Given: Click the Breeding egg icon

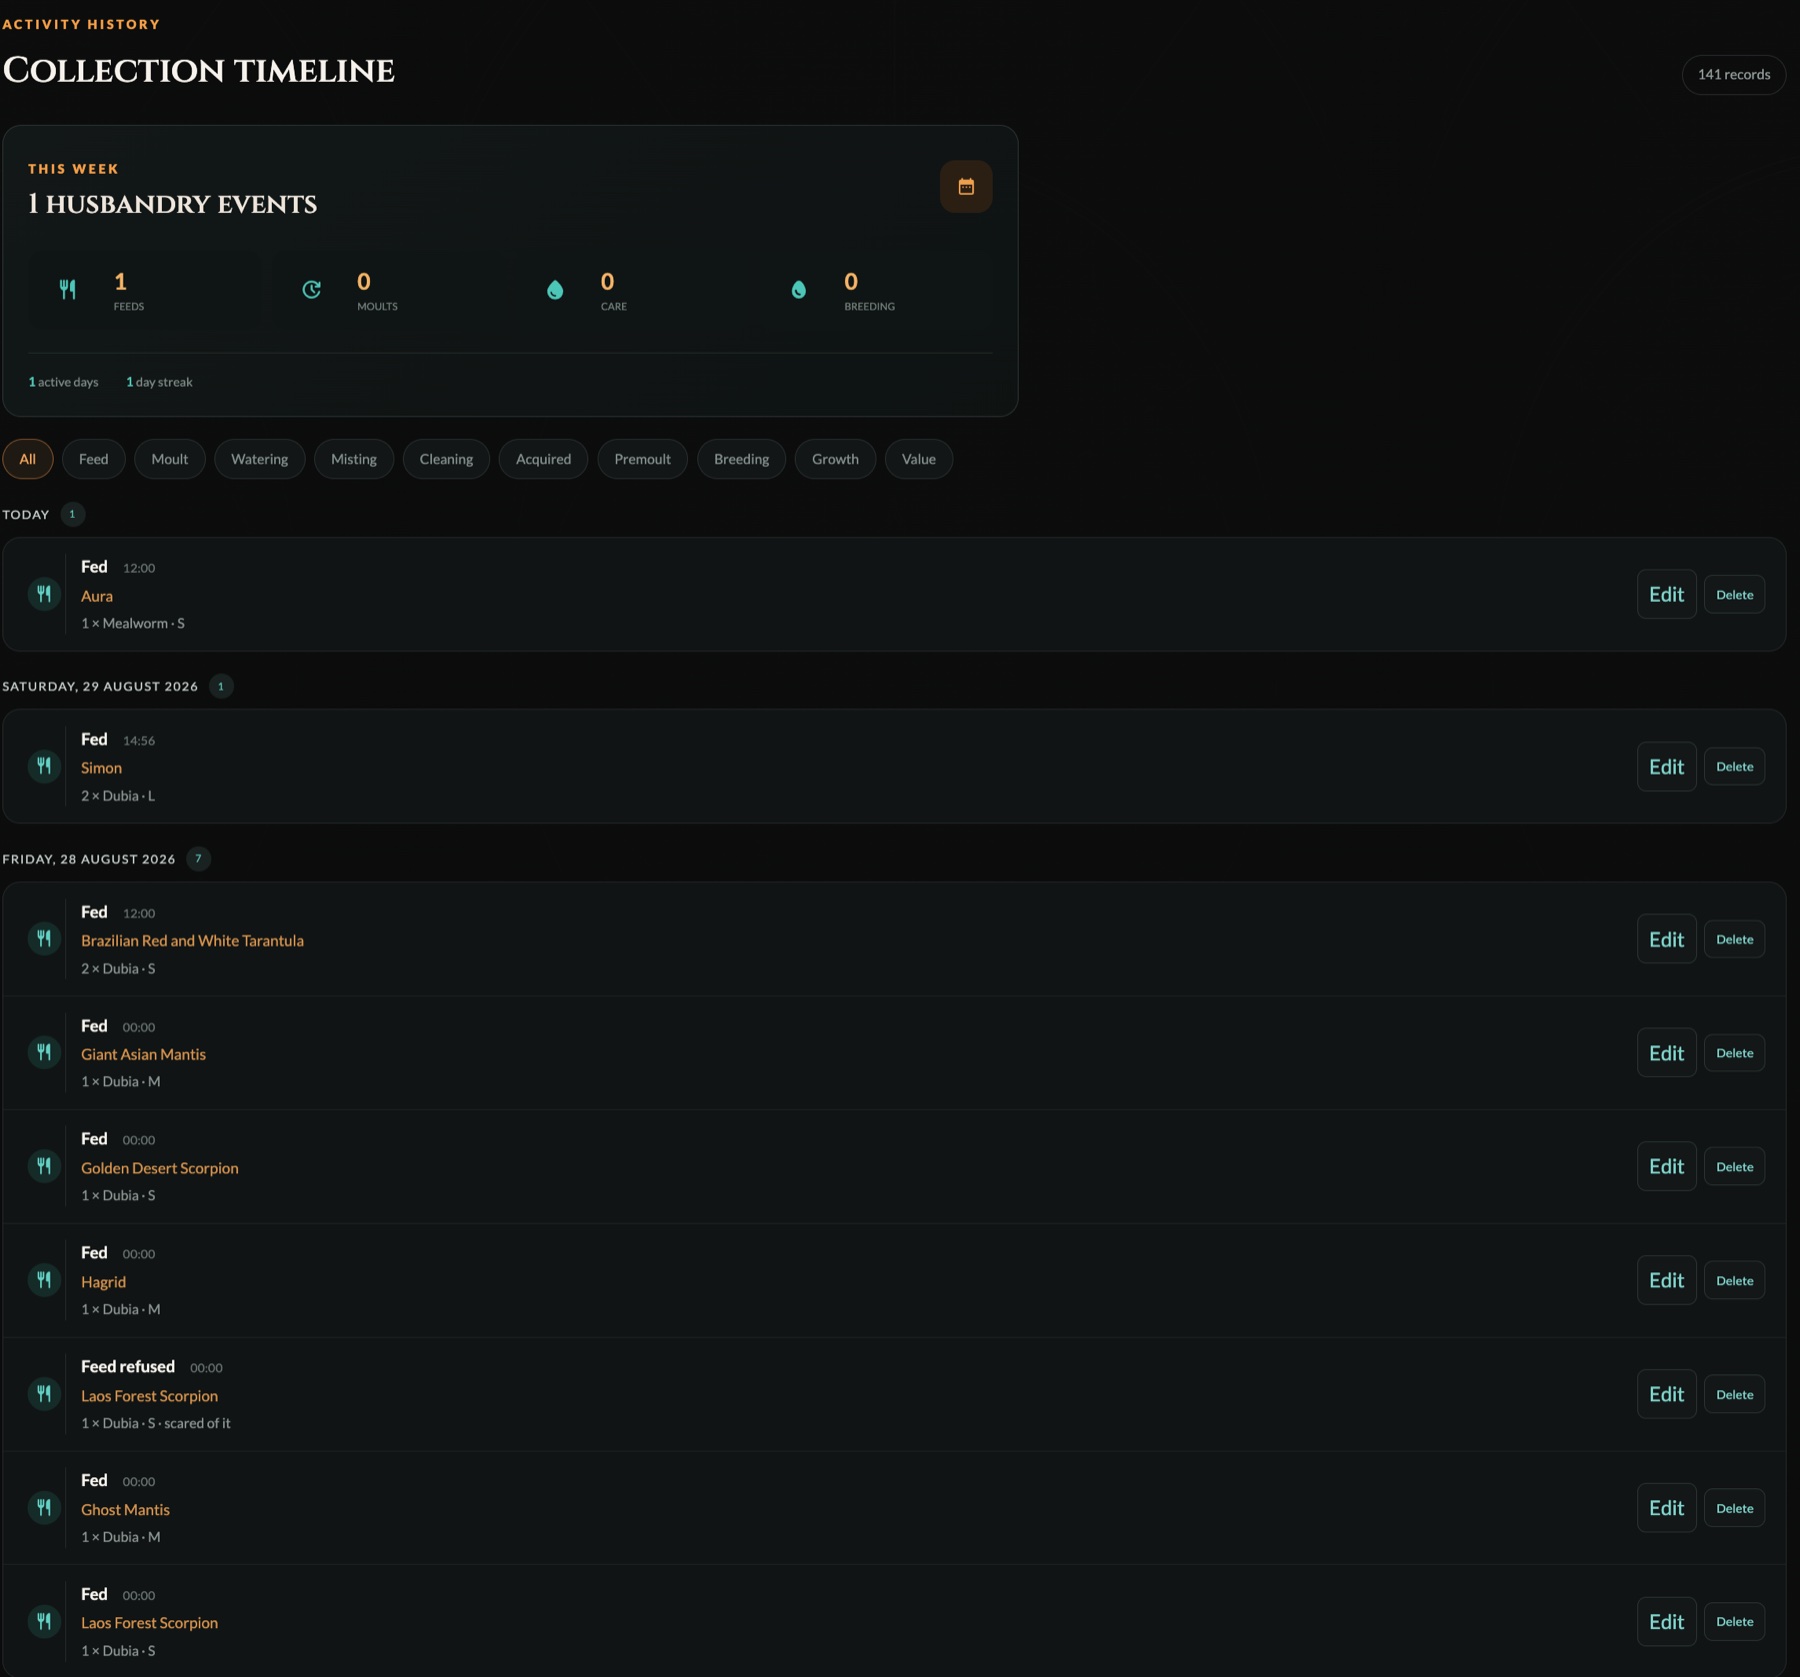Looking at the screenshot, I should pyautogui.click(x=798, y=290).
